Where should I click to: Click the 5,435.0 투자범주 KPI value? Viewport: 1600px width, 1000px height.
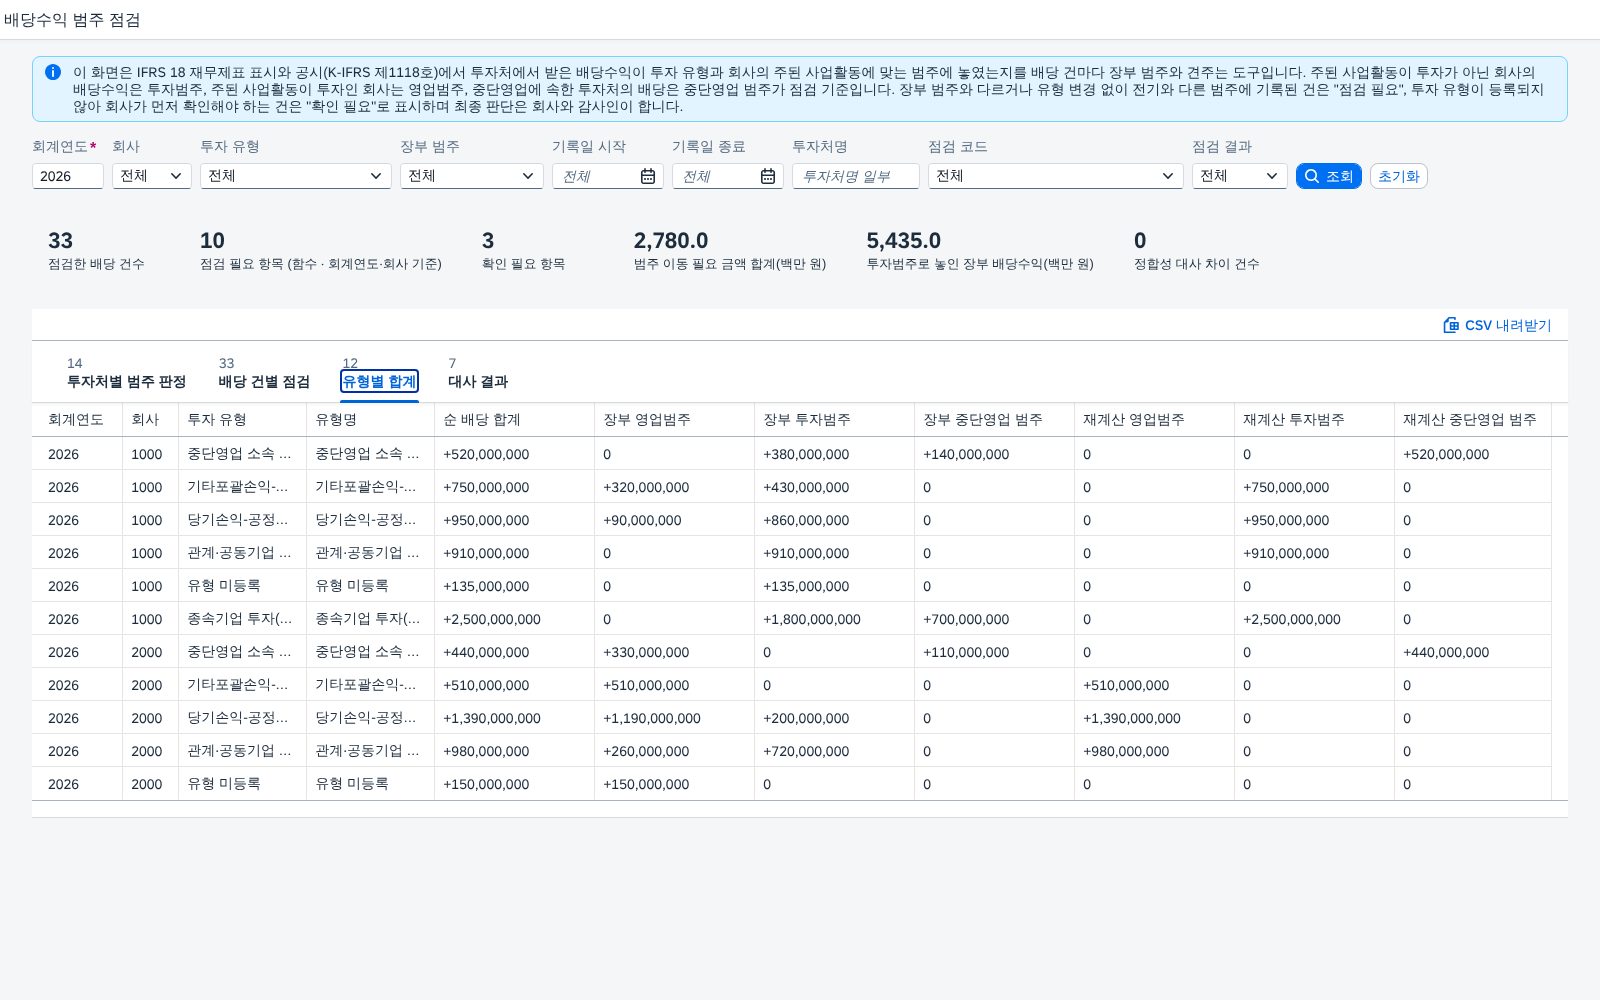pos(904,241)
